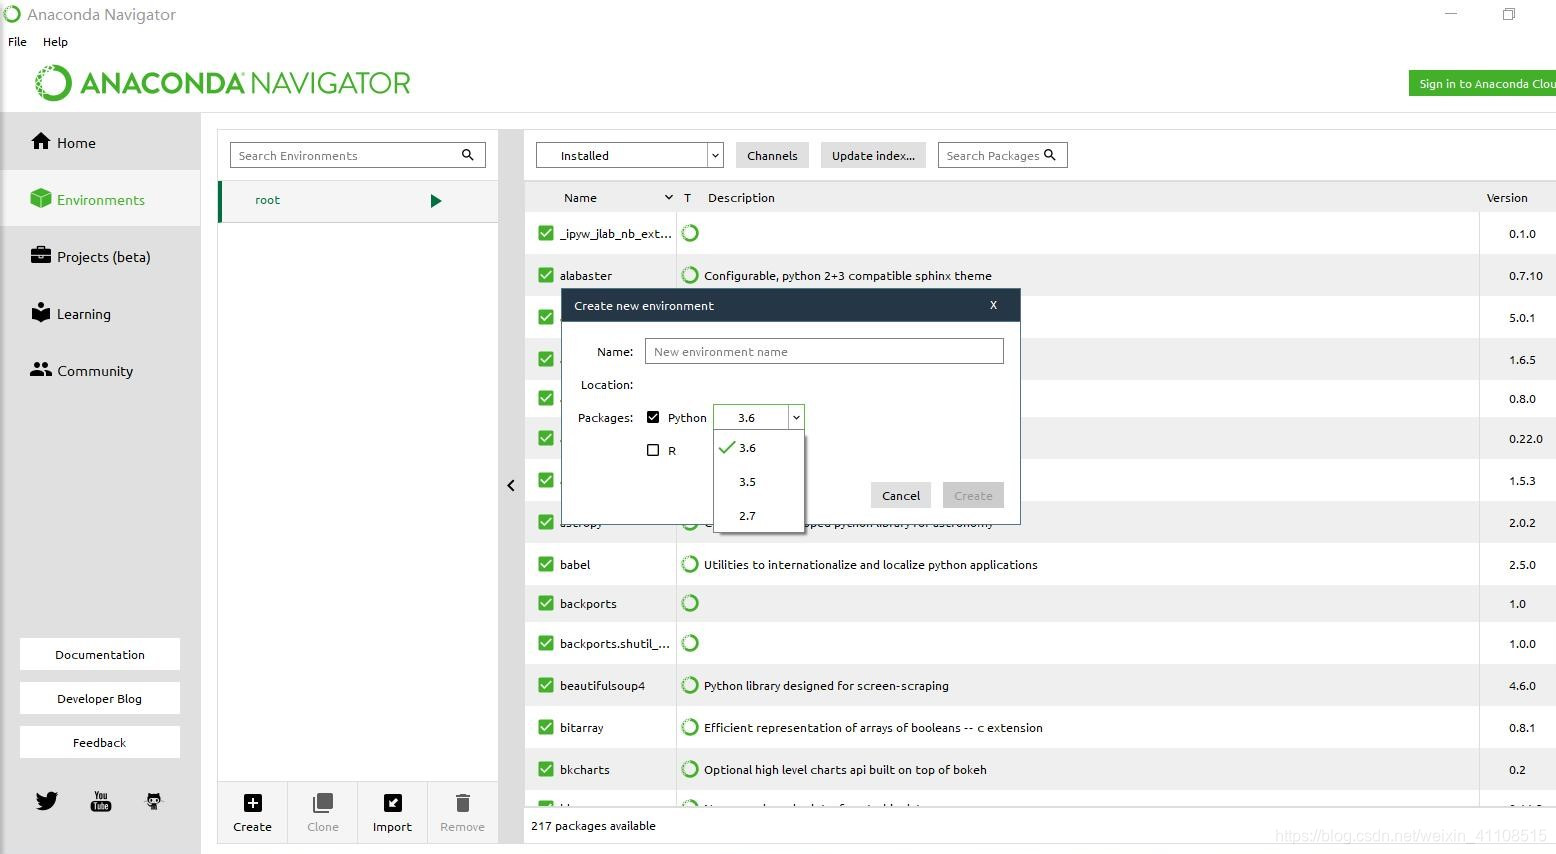Select the Environments cube icon
Image resolution: width=1556 pixels, height=854 pixels.
40,199
